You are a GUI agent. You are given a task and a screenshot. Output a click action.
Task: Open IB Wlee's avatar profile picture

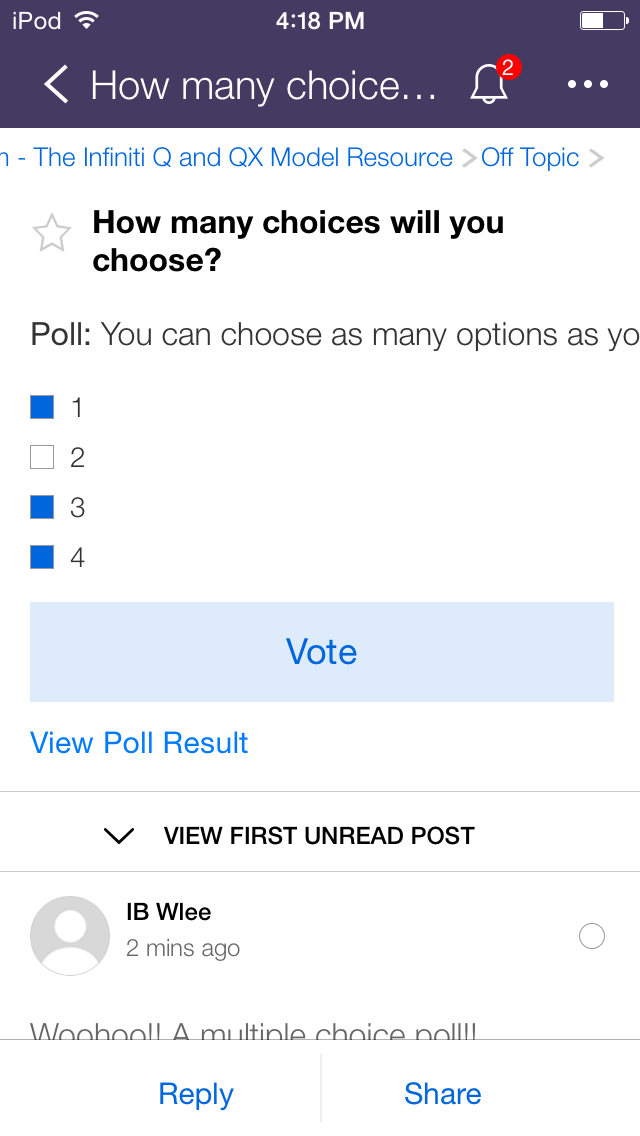(70, 935)
